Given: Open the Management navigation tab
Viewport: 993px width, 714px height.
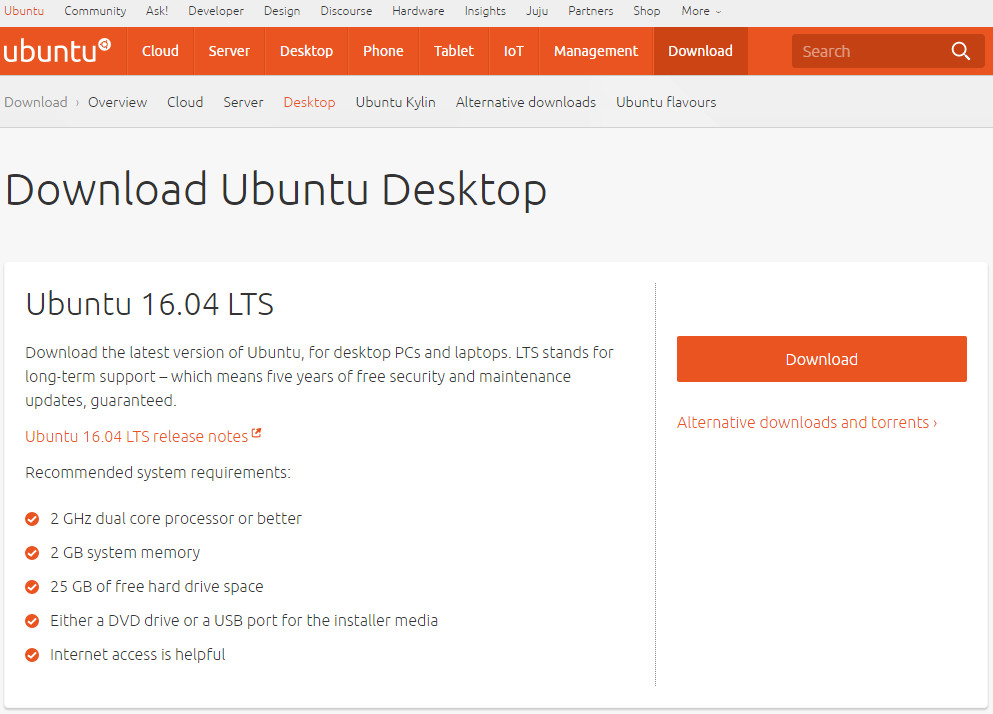Looking at the screenshot, I should click(596, 51).
